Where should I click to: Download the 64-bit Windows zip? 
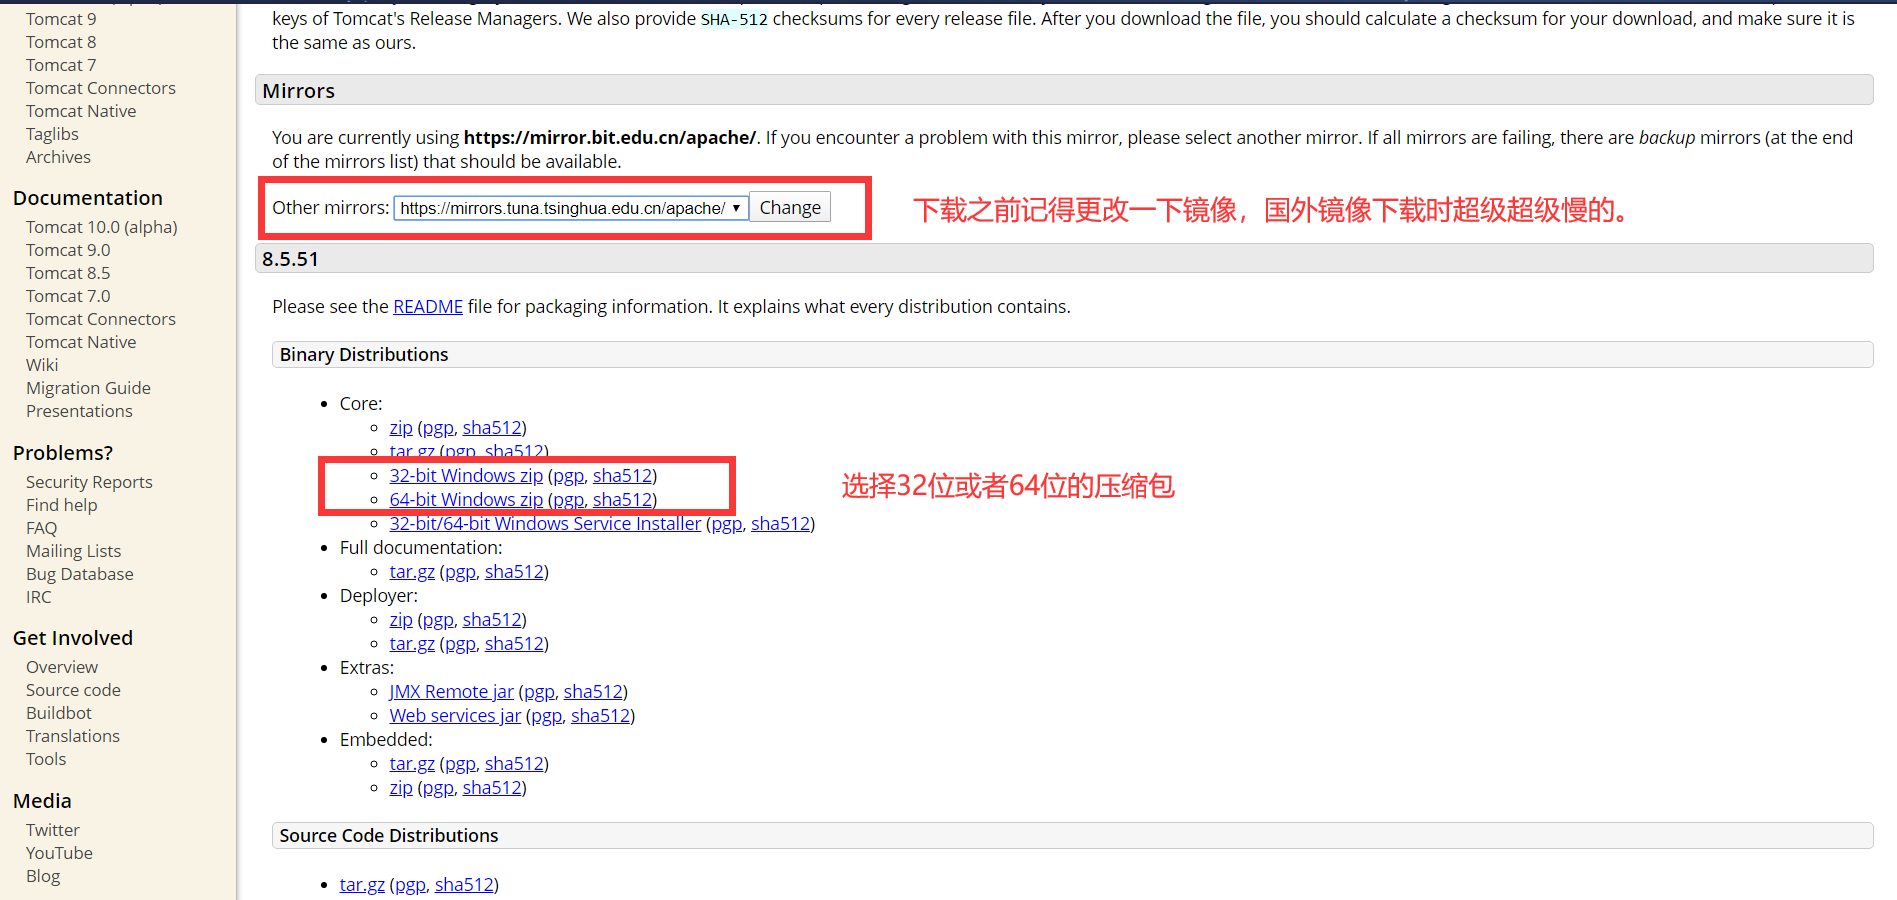tap(466, 500)
